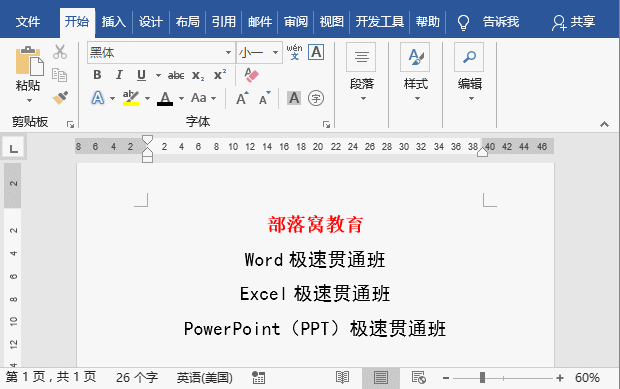Click the red heading 部落窝教育
620x389 pixels.
pos(315,225)
